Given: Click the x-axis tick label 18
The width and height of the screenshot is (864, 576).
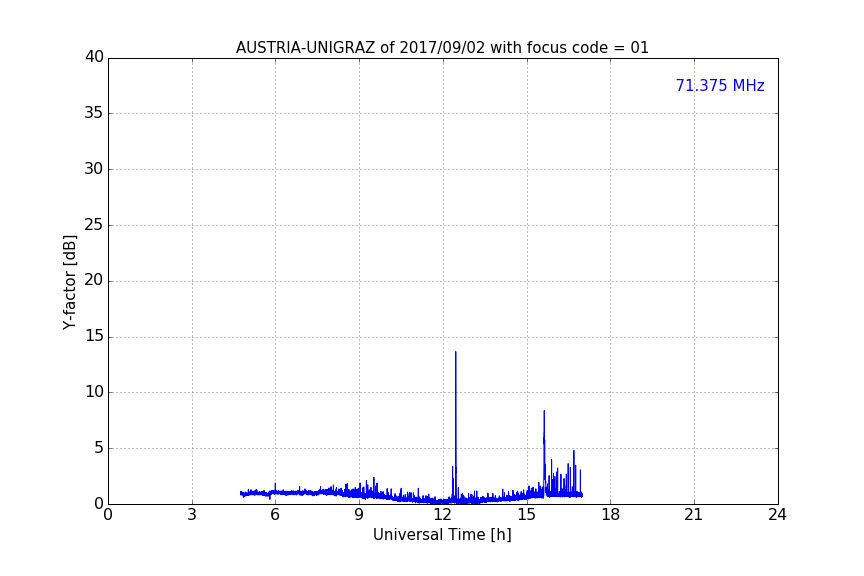Looking at the screenshot, I should (x=611, y=515).
